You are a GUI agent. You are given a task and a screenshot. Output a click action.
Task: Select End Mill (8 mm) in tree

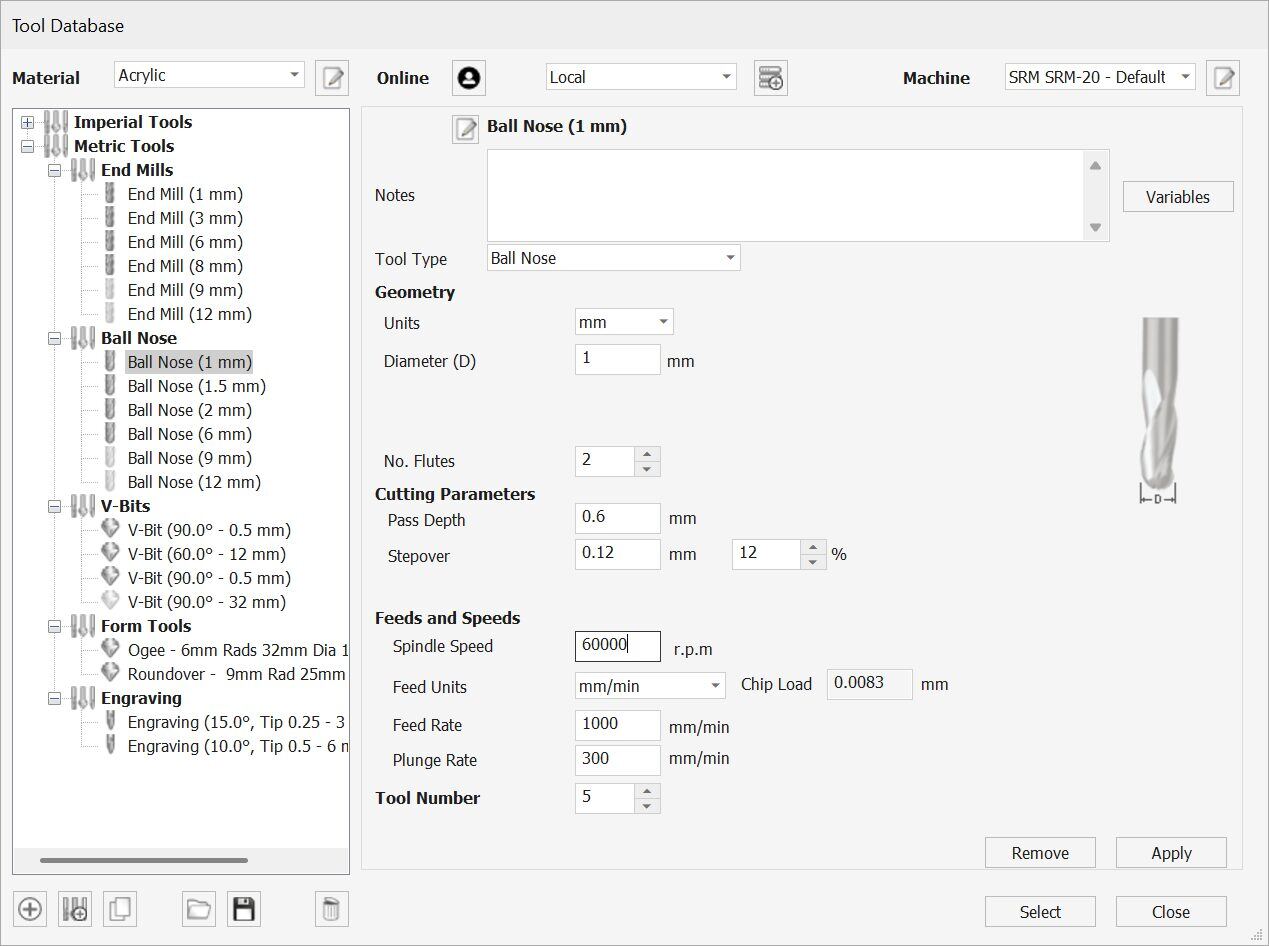185,266
